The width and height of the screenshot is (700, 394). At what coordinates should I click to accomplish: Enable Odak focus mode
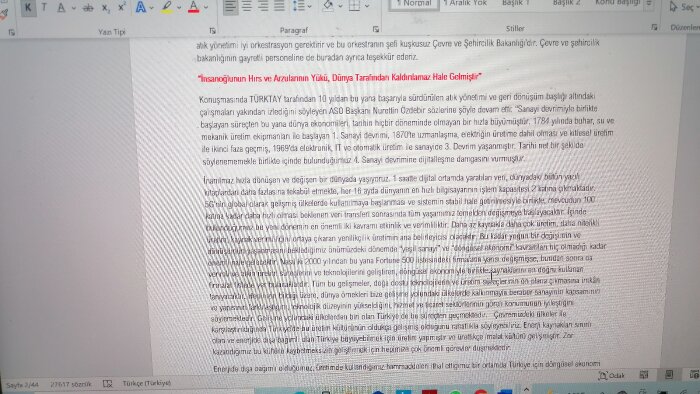[x=612, y=375]
